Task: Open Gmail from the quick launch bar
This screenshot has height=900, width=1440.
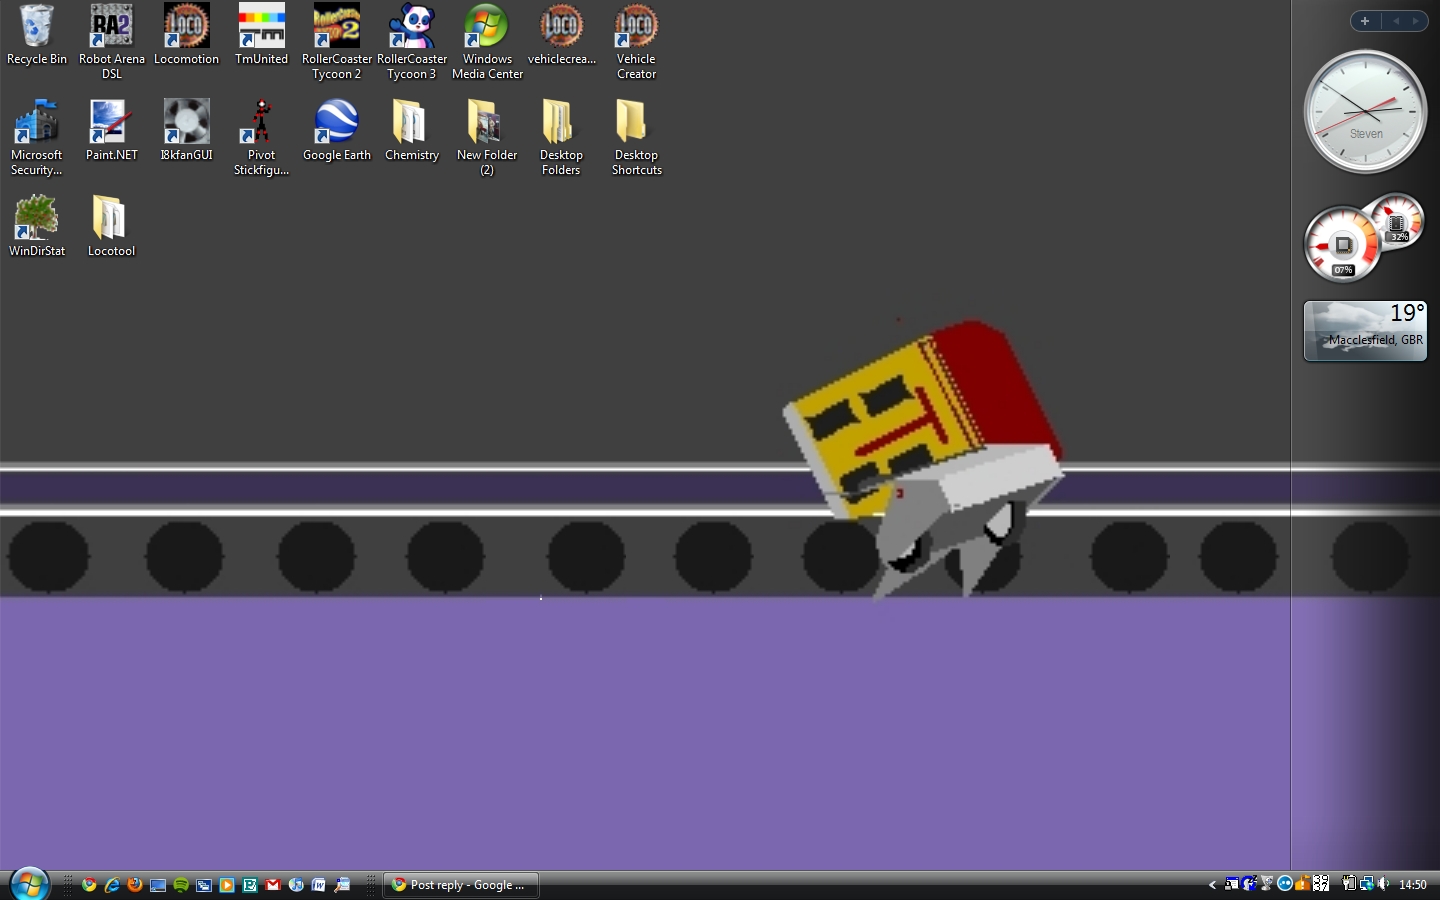Action: click(273, 885)
